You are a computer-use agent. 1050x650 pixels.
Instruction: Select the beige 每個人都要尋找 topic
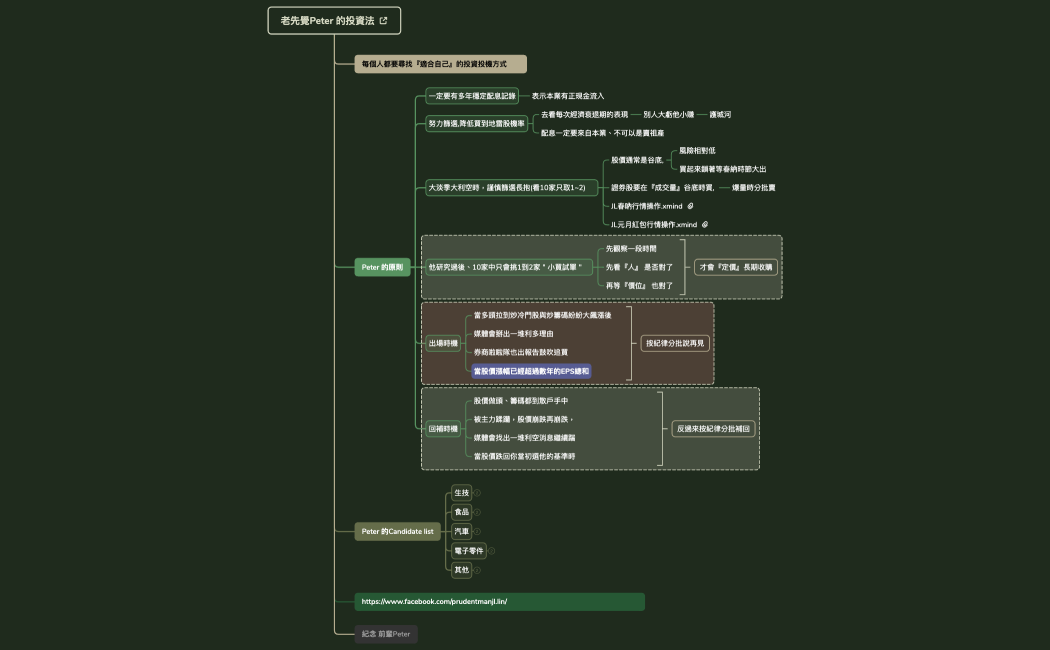[x=440, y=64]
